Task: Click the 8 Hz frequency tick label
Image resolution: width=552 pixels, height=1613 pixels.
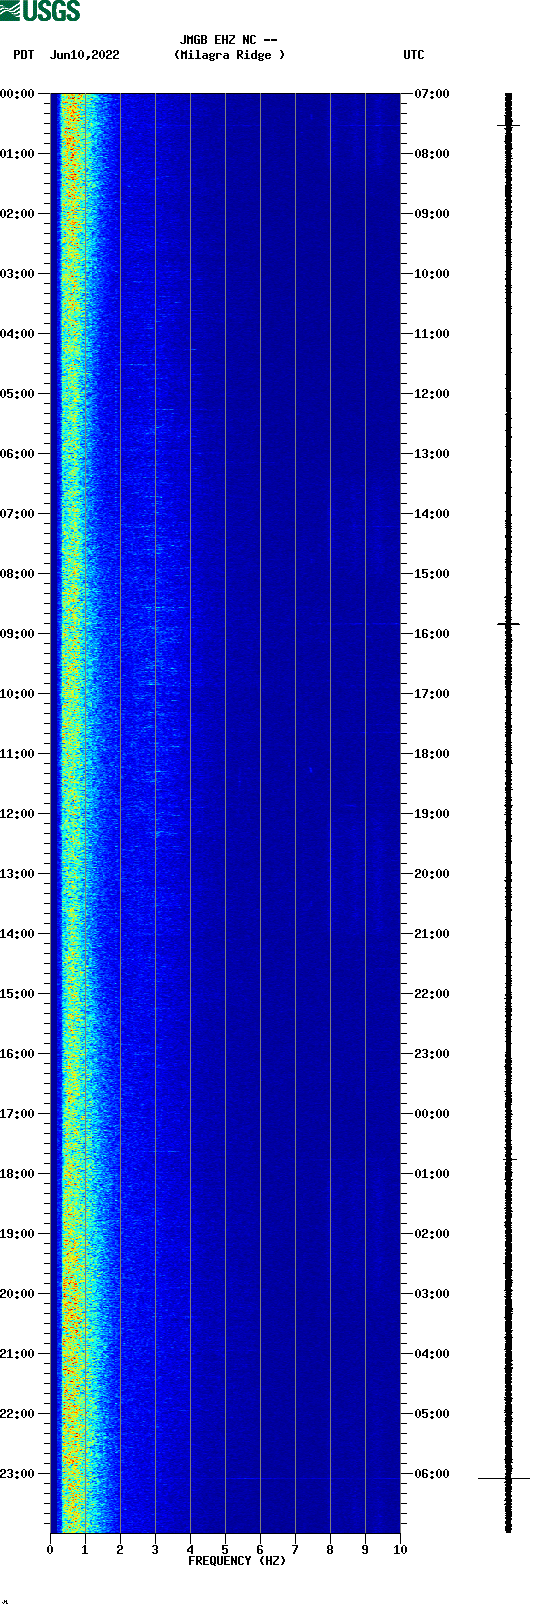Action: (330, 1550)
